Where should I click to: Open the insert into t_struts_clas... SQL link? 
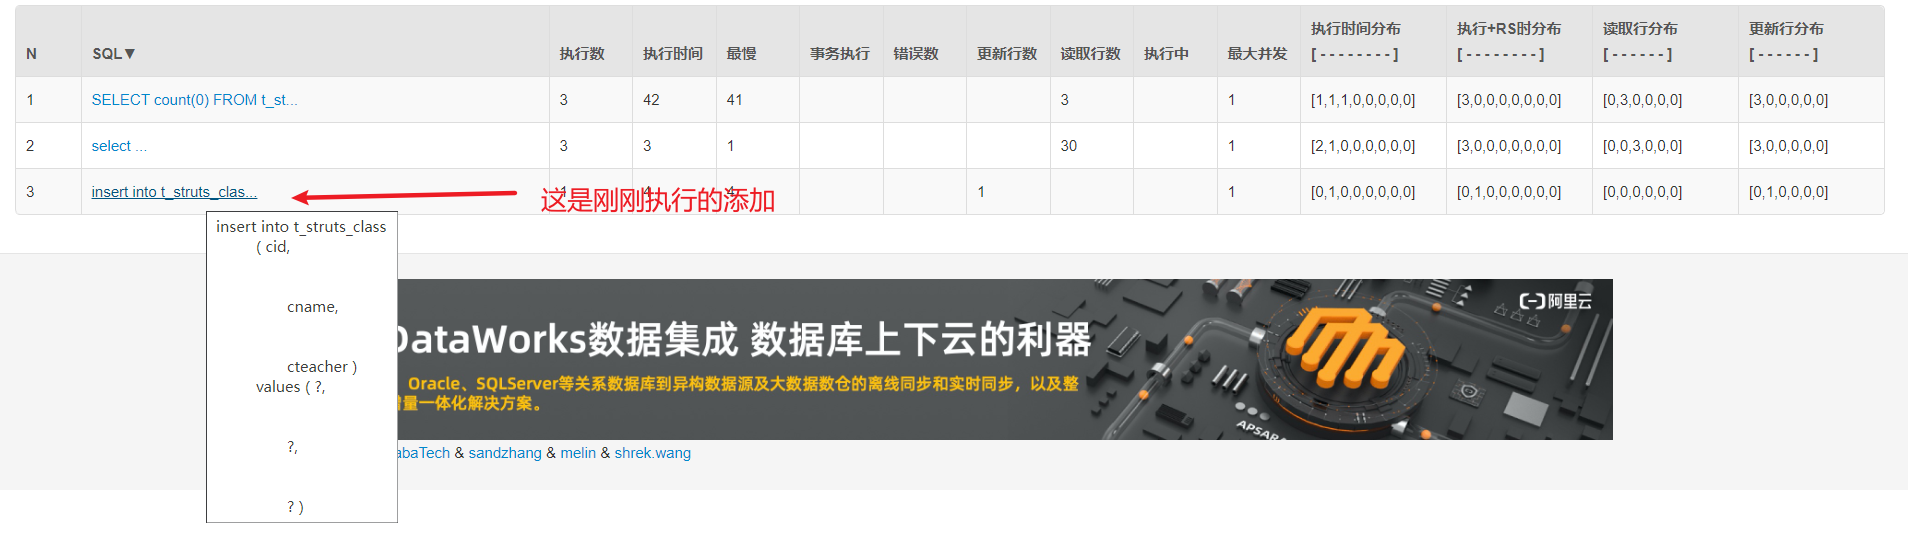tap(174, 192)
